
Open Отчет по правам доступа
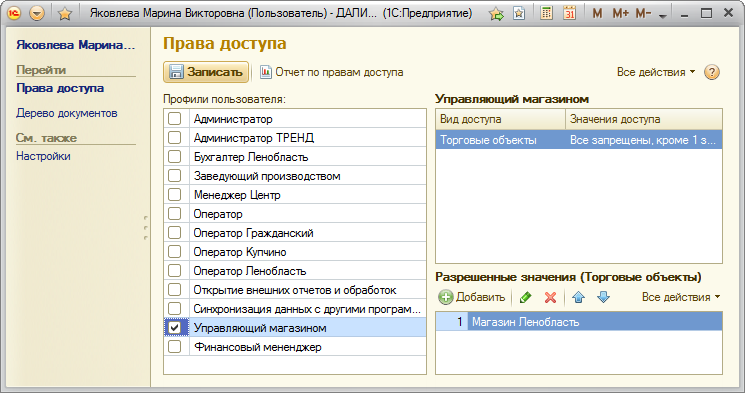click(x=332, y=72)
